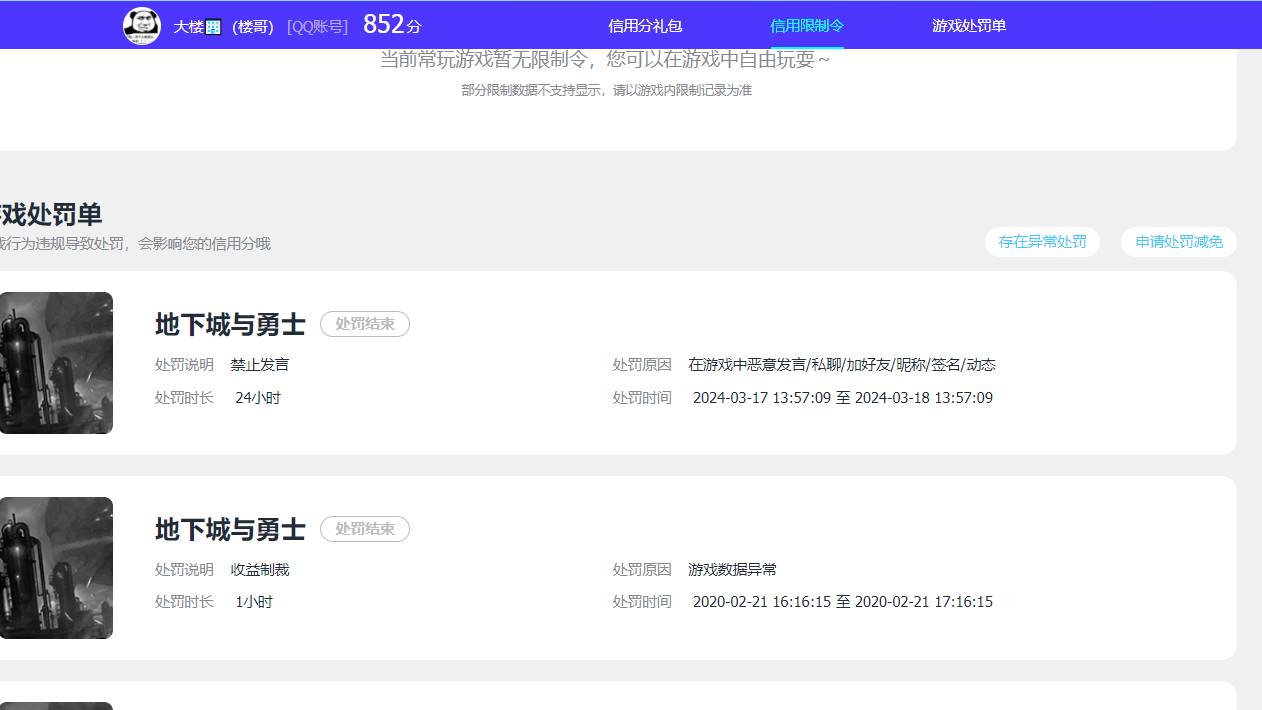Click the duration value 1小时
Screen dimensions: 1262x710
click(x=254, y=602)
